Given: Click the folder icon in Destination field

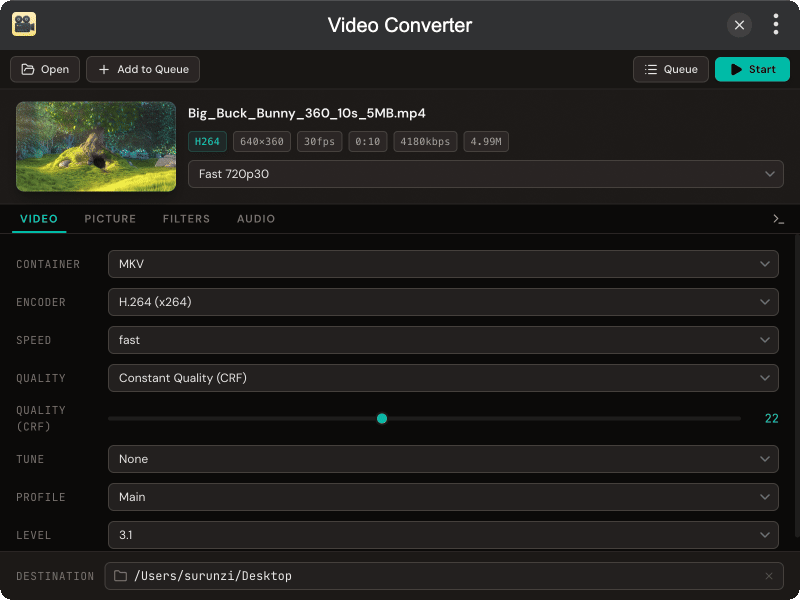Looking at the screenshot, I should [x=120, y=576].
